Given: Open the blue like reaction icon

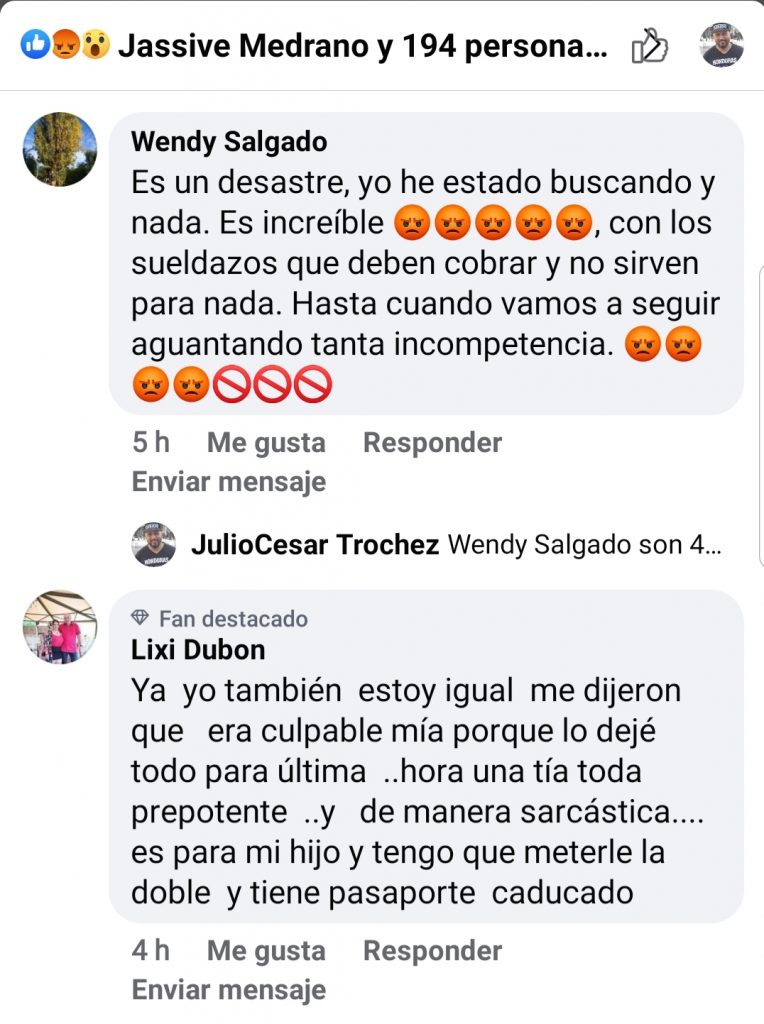Looking at the screenshot, I should point(35,45).
